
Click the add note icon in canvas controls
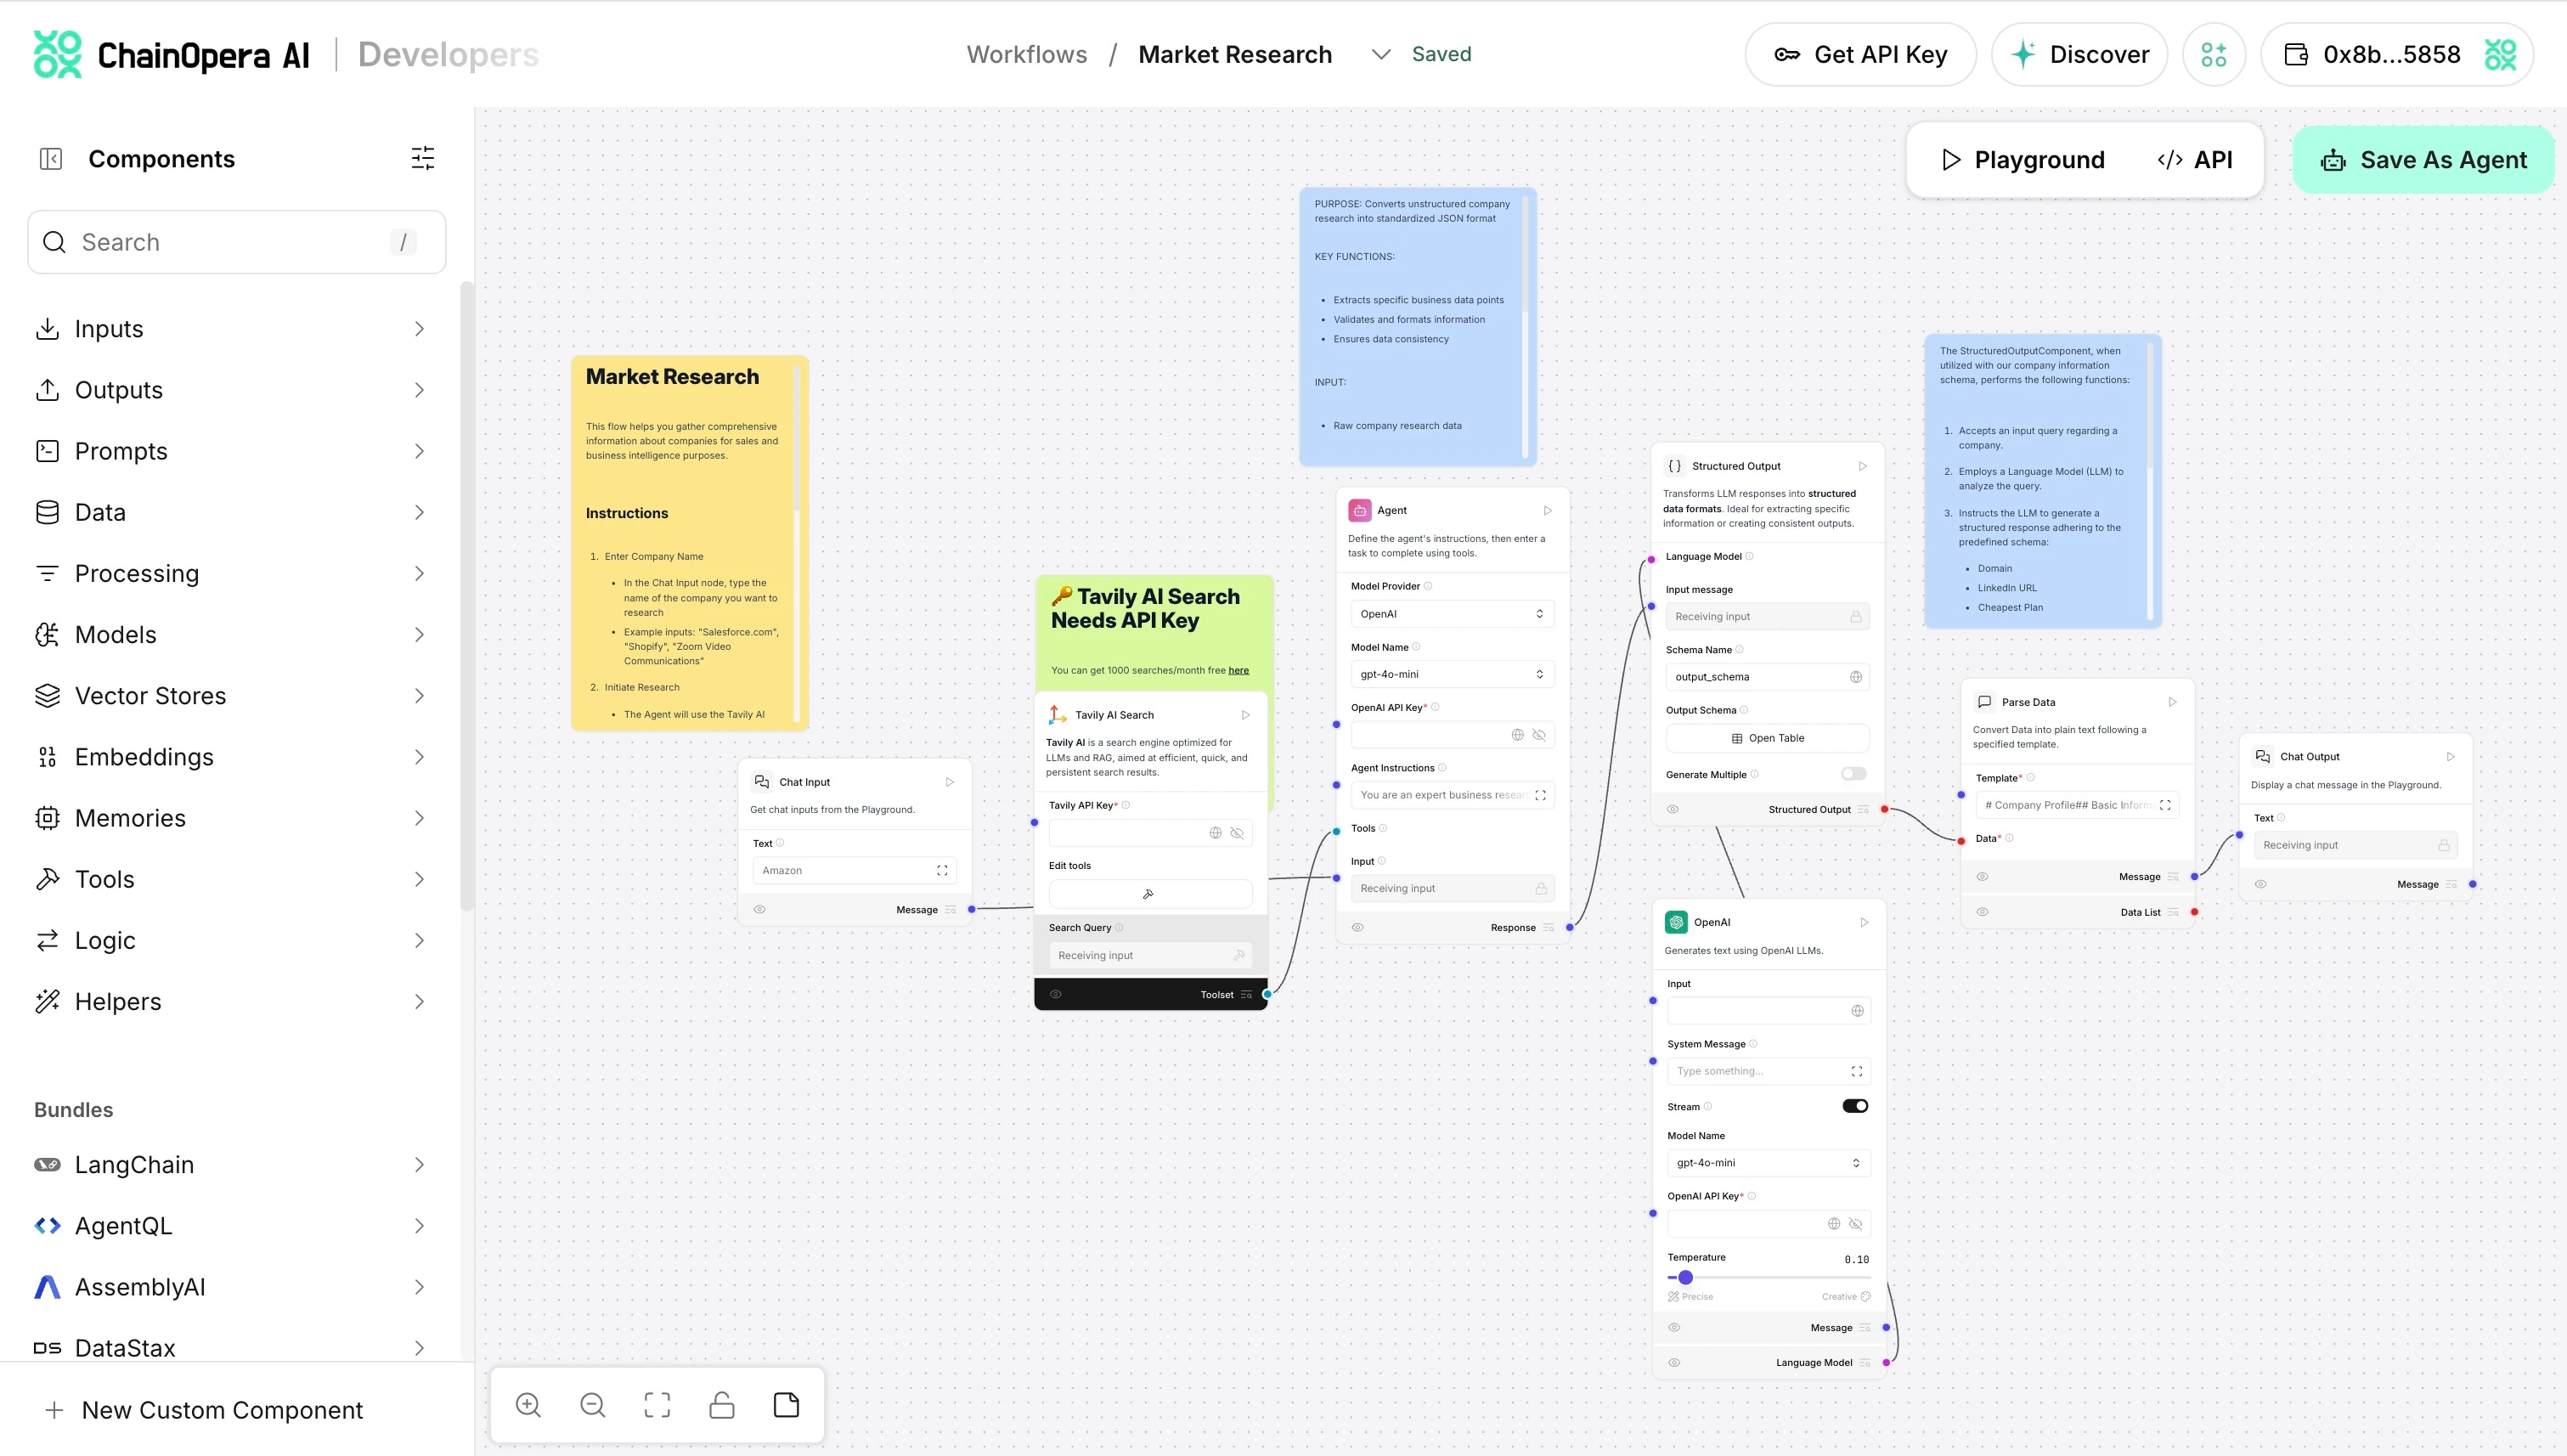click(x=787, y=1405)
